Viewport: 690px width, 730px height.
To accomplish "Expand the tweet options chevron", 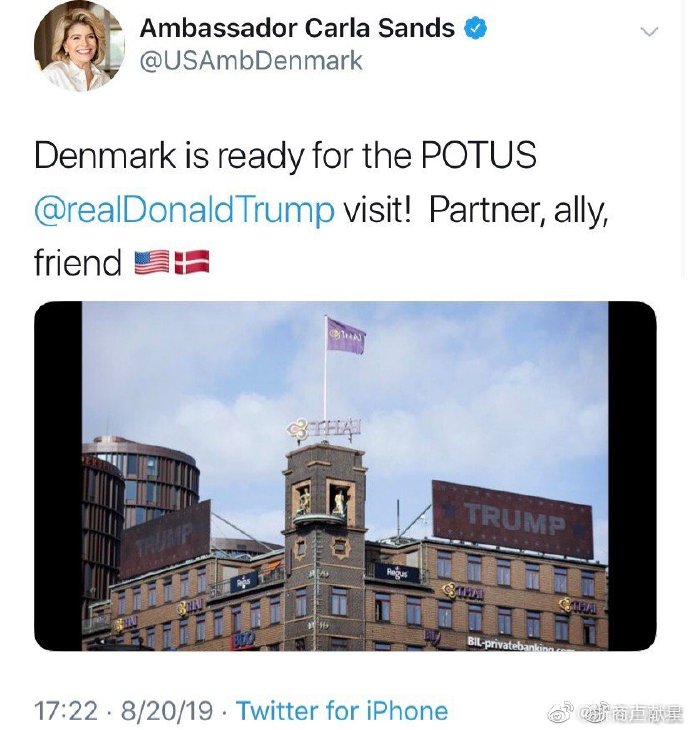I will tap(649, 32).
